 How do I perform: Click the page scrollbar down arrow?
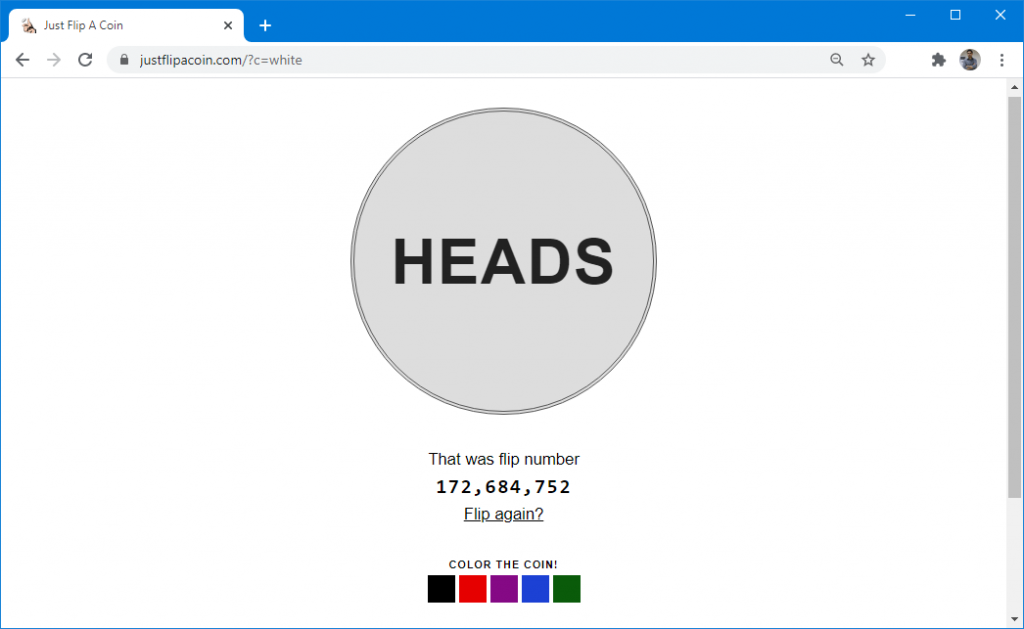click(1015, 620)
